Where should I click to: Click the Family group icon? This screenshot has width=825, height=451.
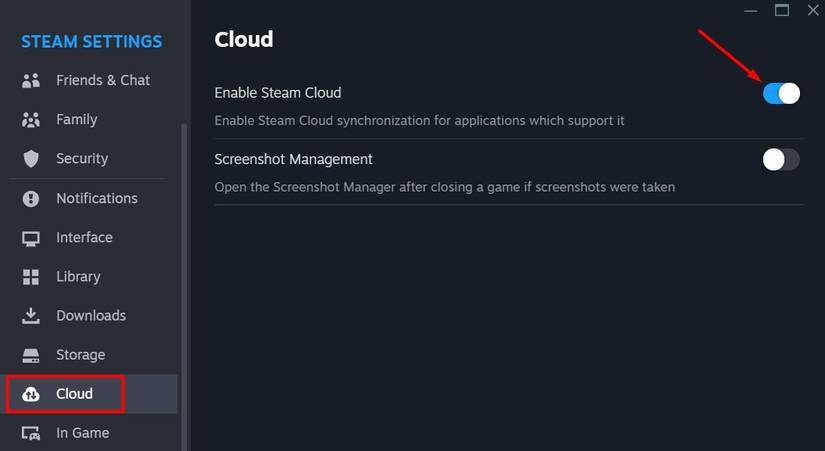[x=31, y=120]
